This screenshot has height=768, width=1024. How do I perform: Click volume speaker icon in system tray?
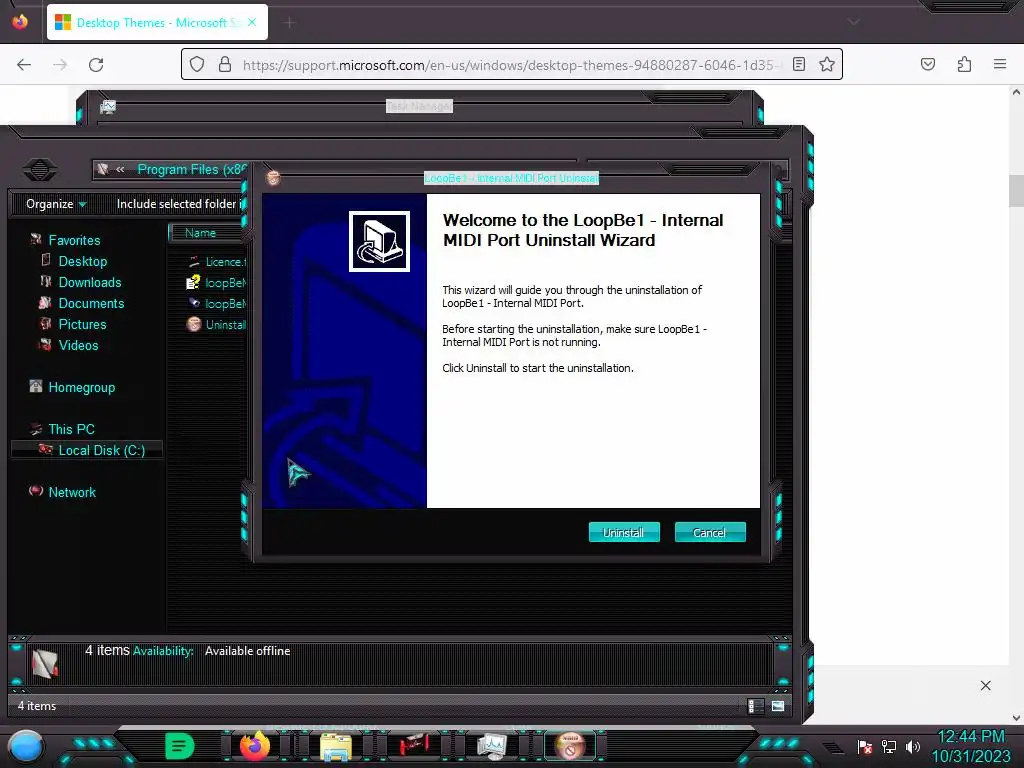click(913, 746)
